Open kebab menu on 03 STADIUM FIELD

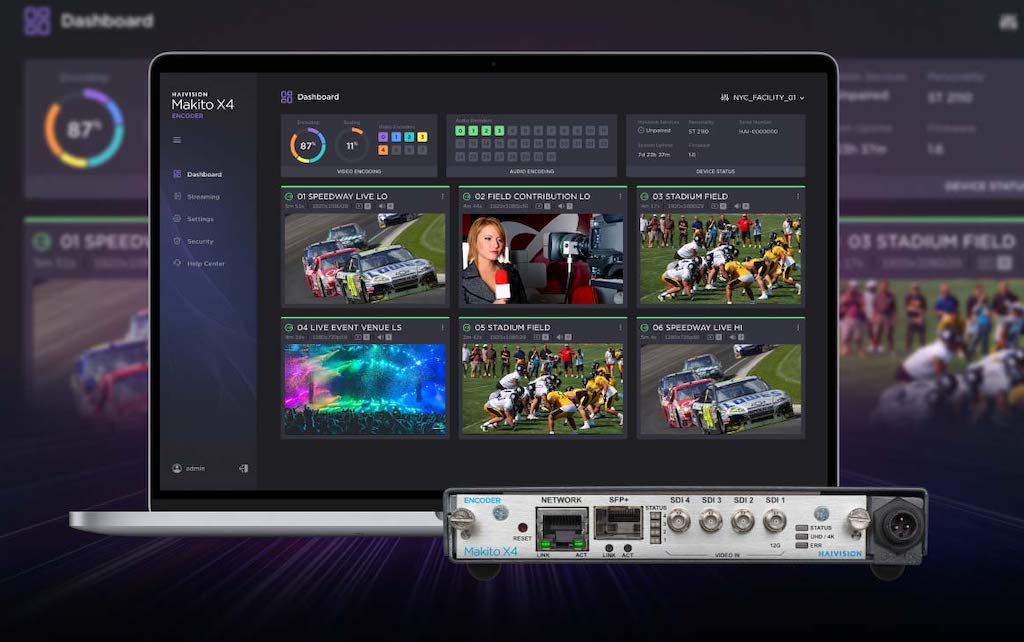tap(798, 196)
